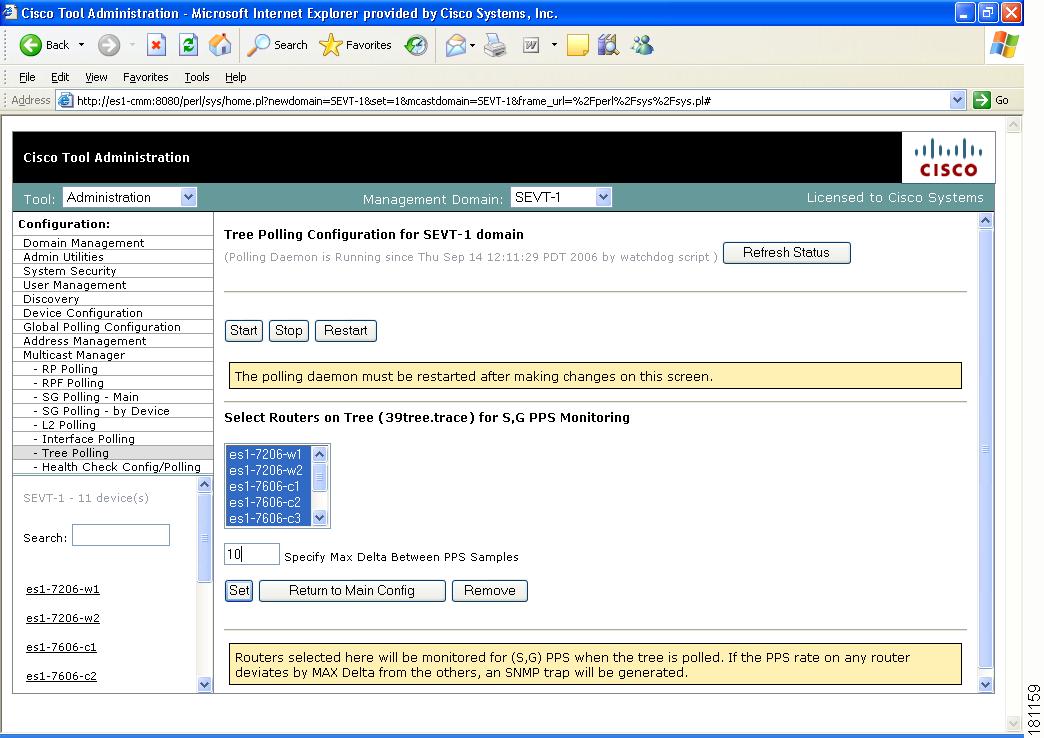Viewport: 1044px width, 738px height.
Task: Open the Favorites star in the toolbar
Action: pyautogui.click(x=355, y=45)
